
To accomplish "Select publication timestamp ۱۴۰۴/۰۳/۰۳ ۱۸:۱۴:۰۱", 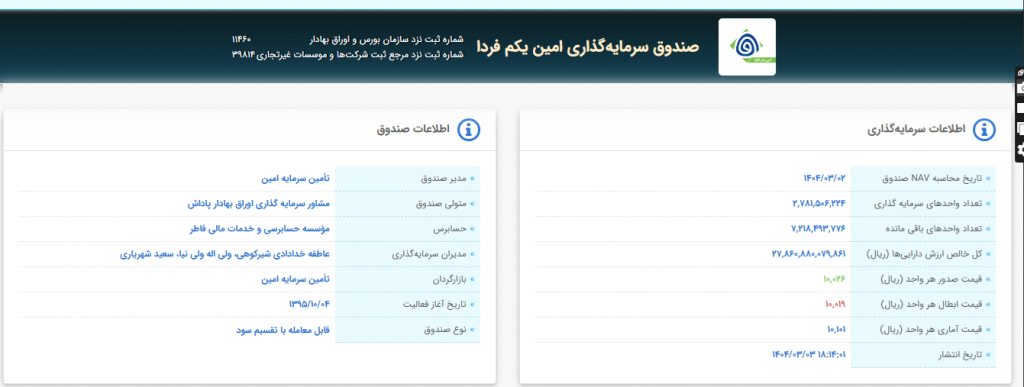I will (809, 355).
